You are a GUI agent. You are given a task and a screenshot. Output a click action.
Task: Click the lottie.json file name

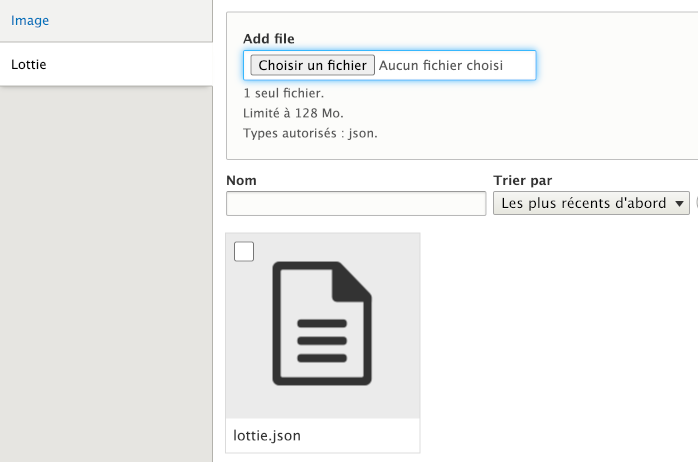[267, 435]
